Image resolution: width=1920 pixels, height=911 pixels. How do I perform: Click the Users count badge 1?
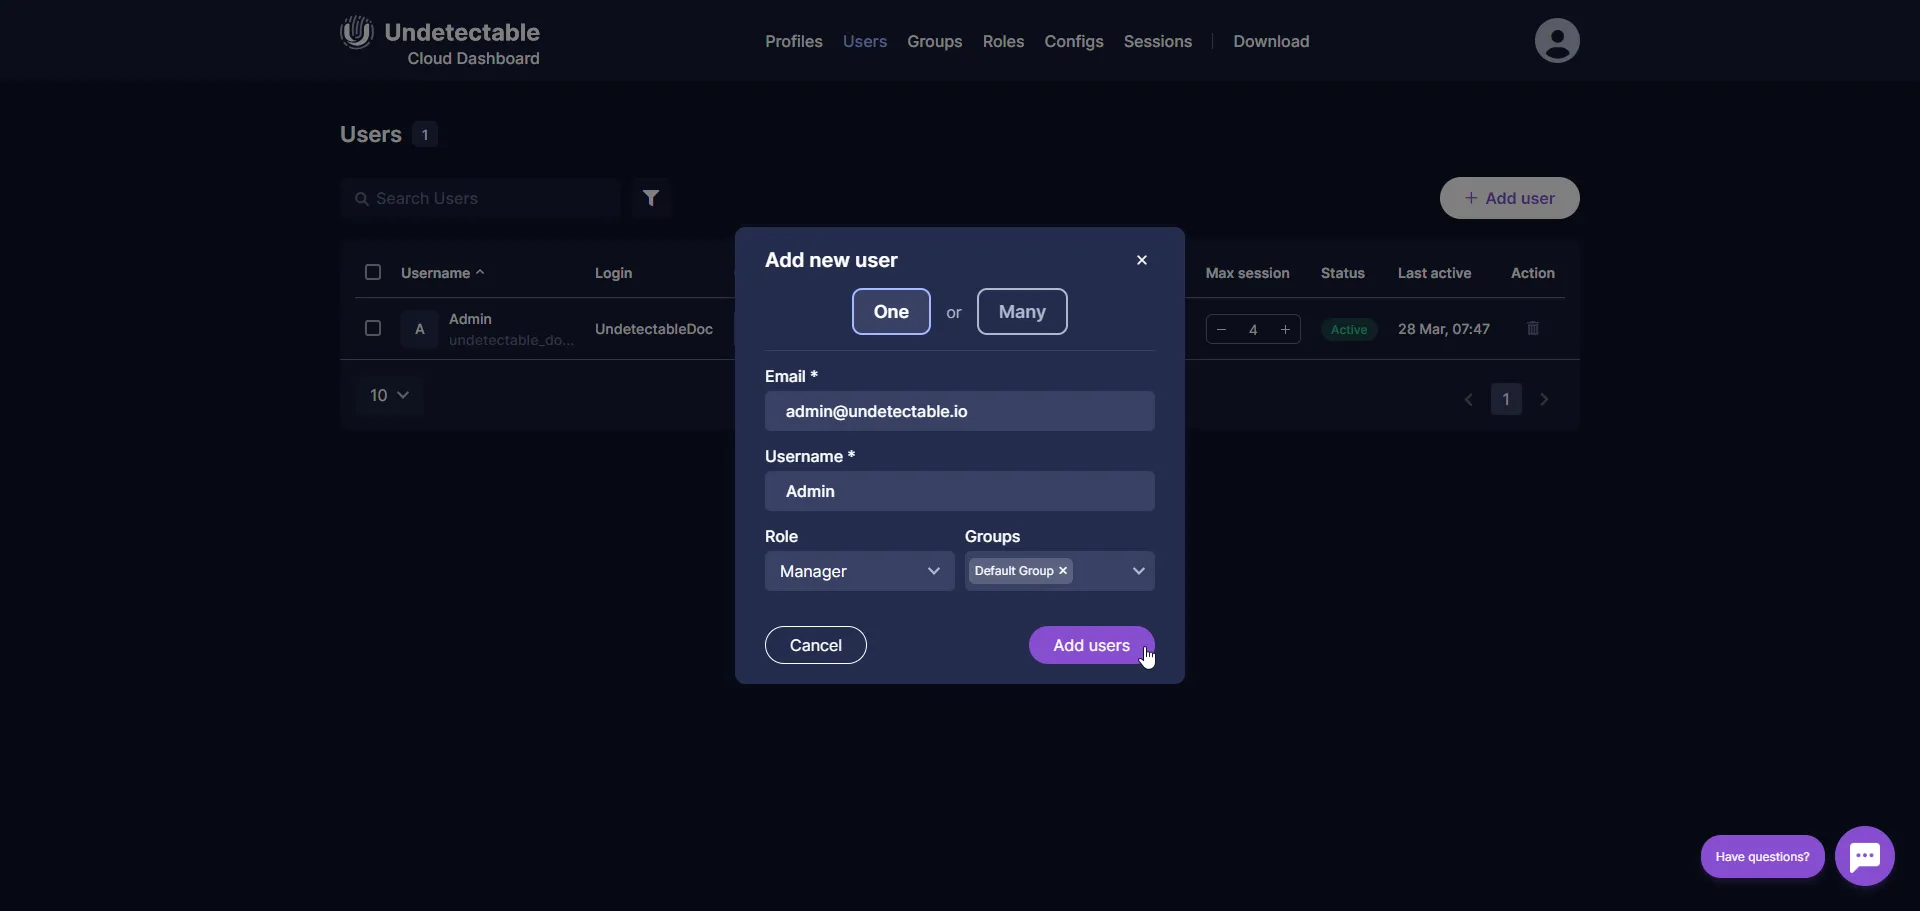pos(425,134)
